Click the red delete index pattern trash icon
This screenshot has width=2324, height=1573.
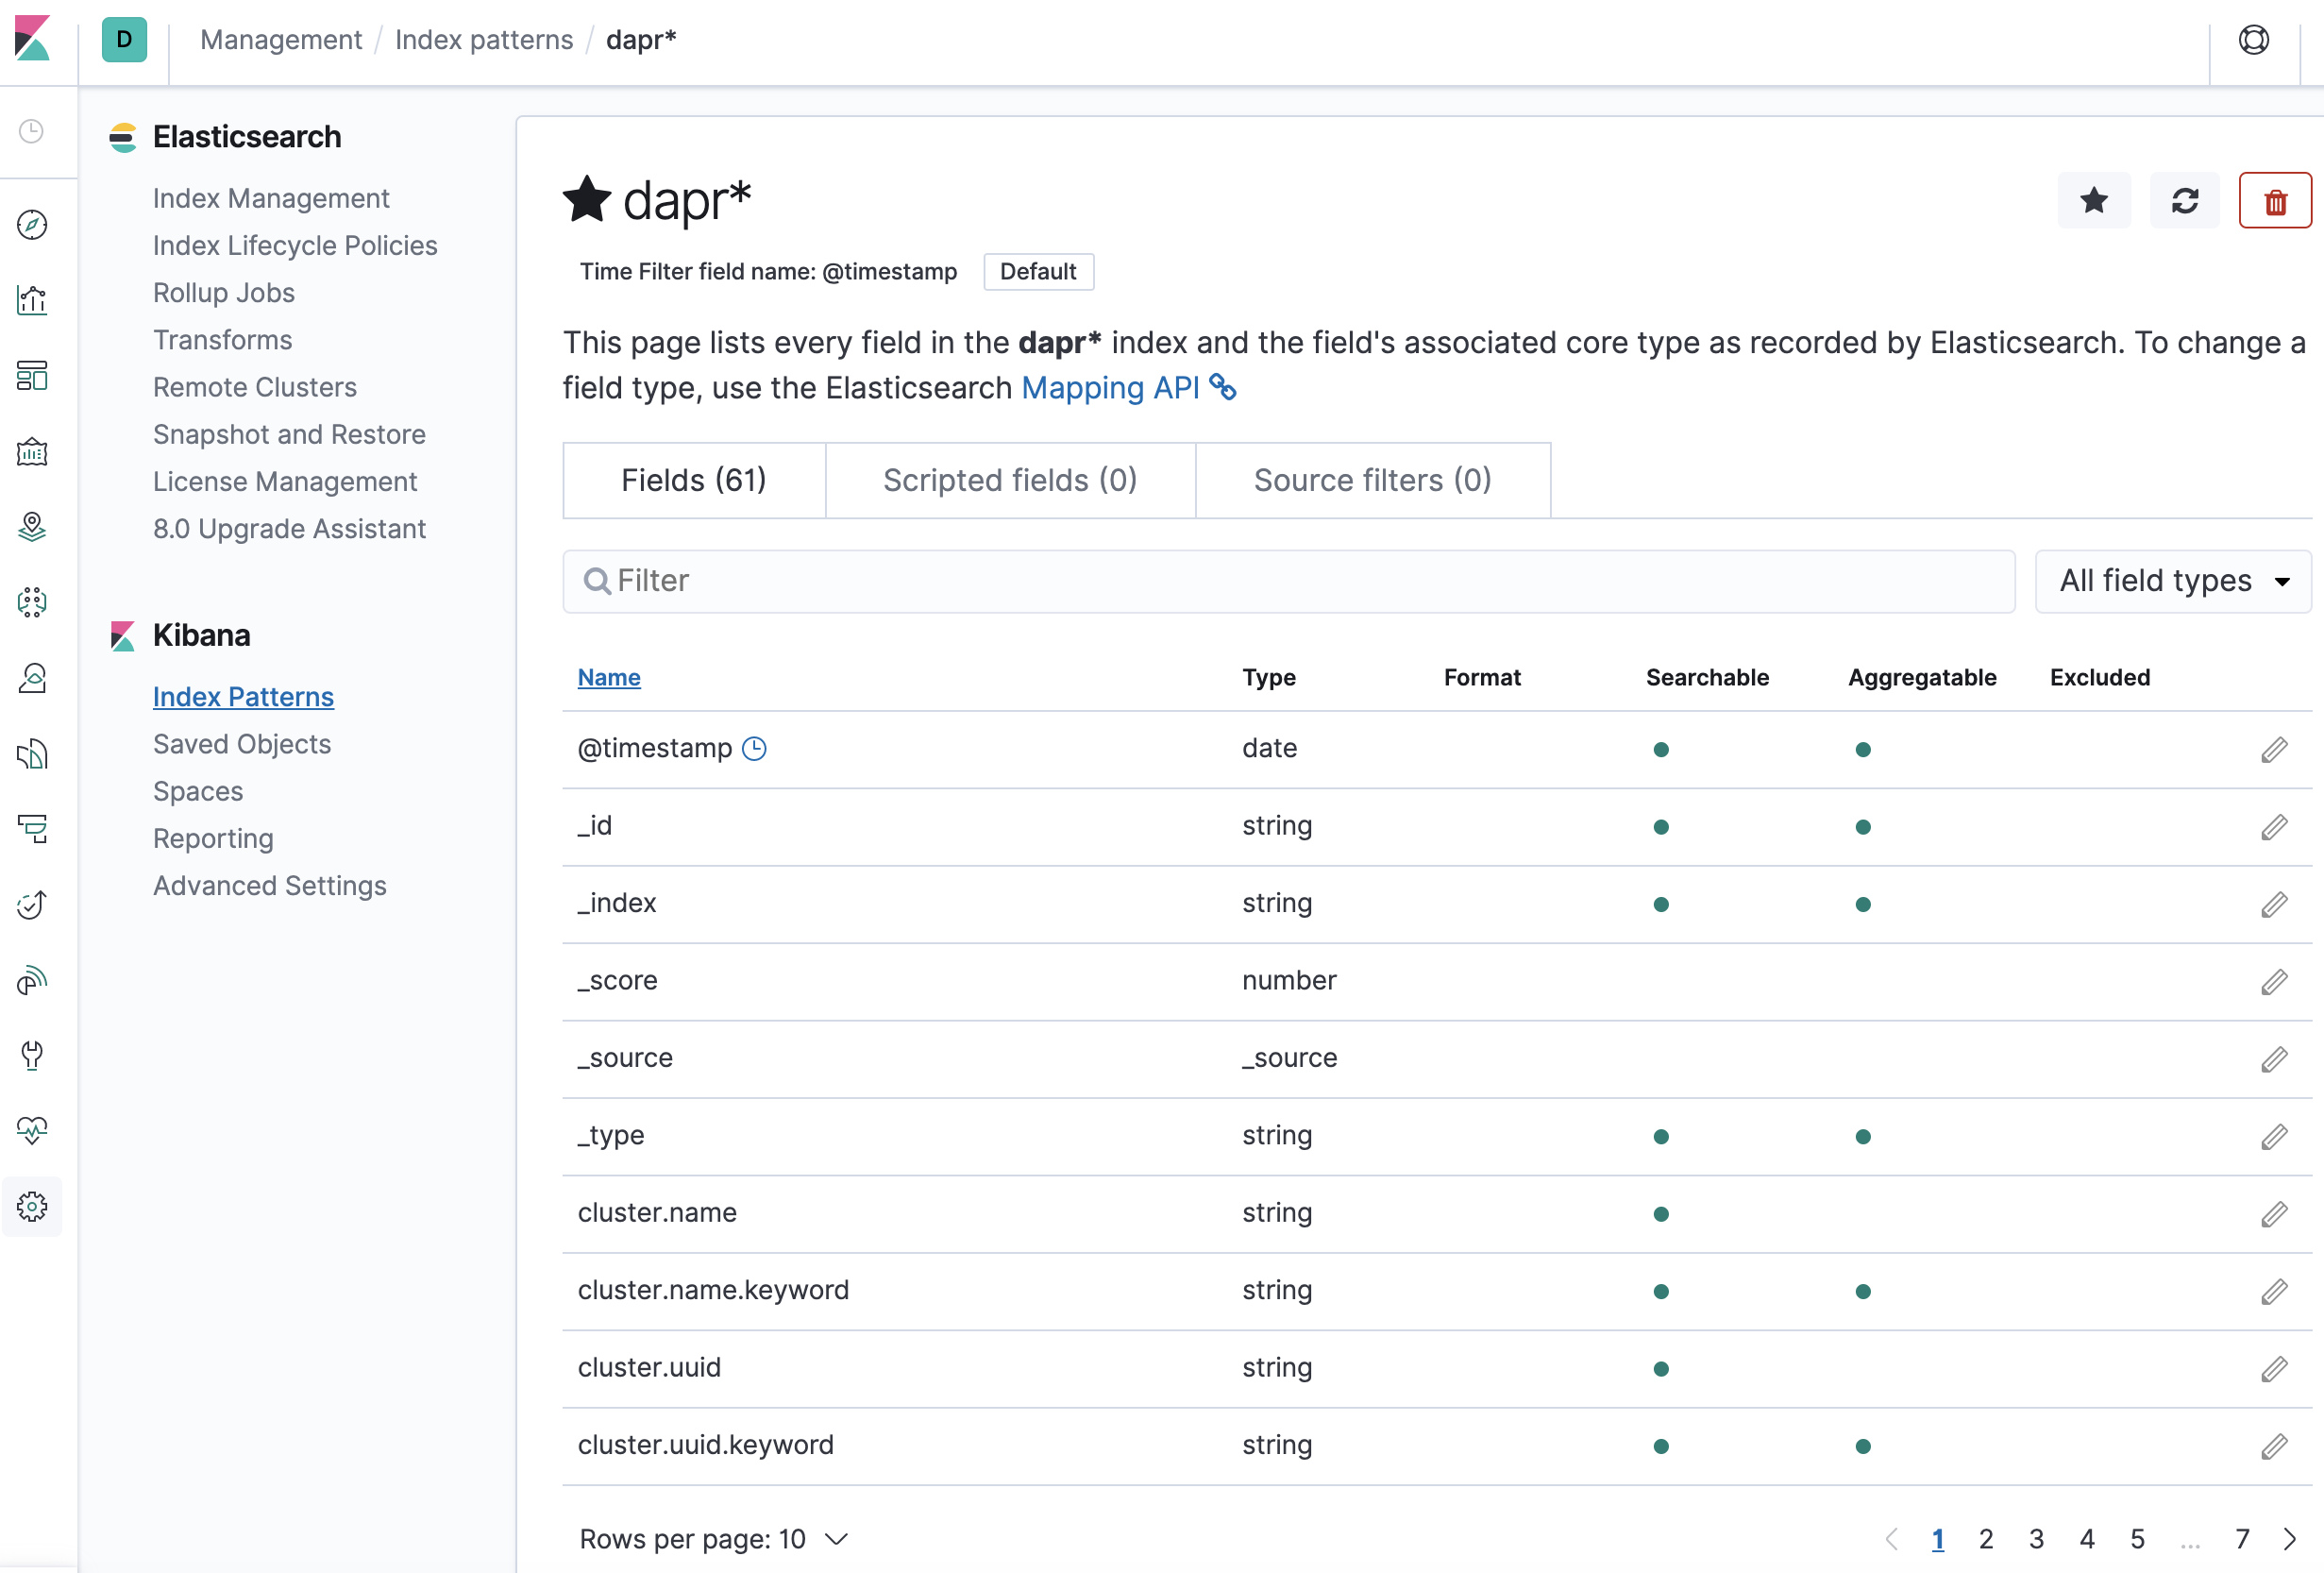coord(2275,201)
